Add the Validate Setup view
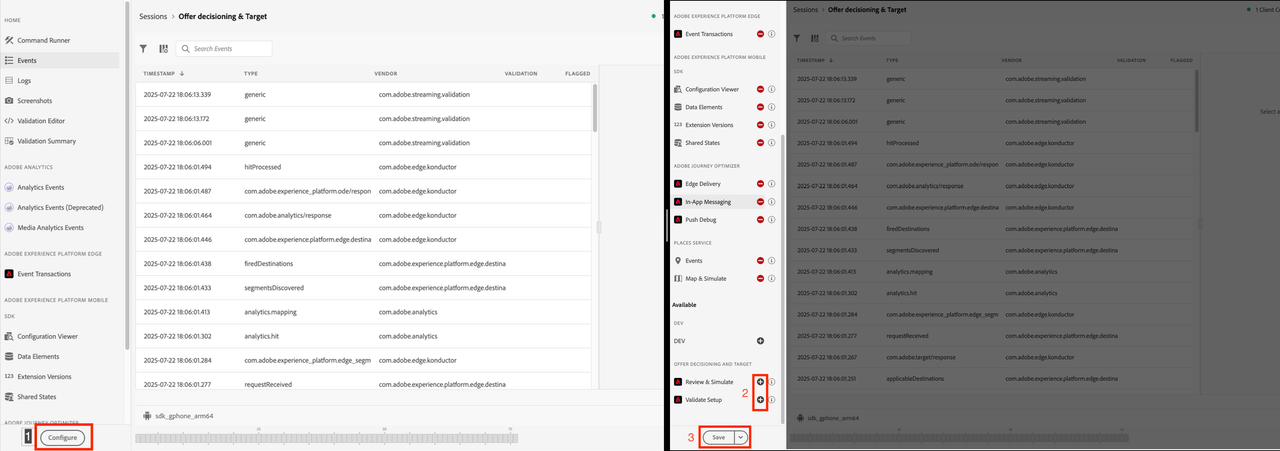 click(x=760, y=400)
